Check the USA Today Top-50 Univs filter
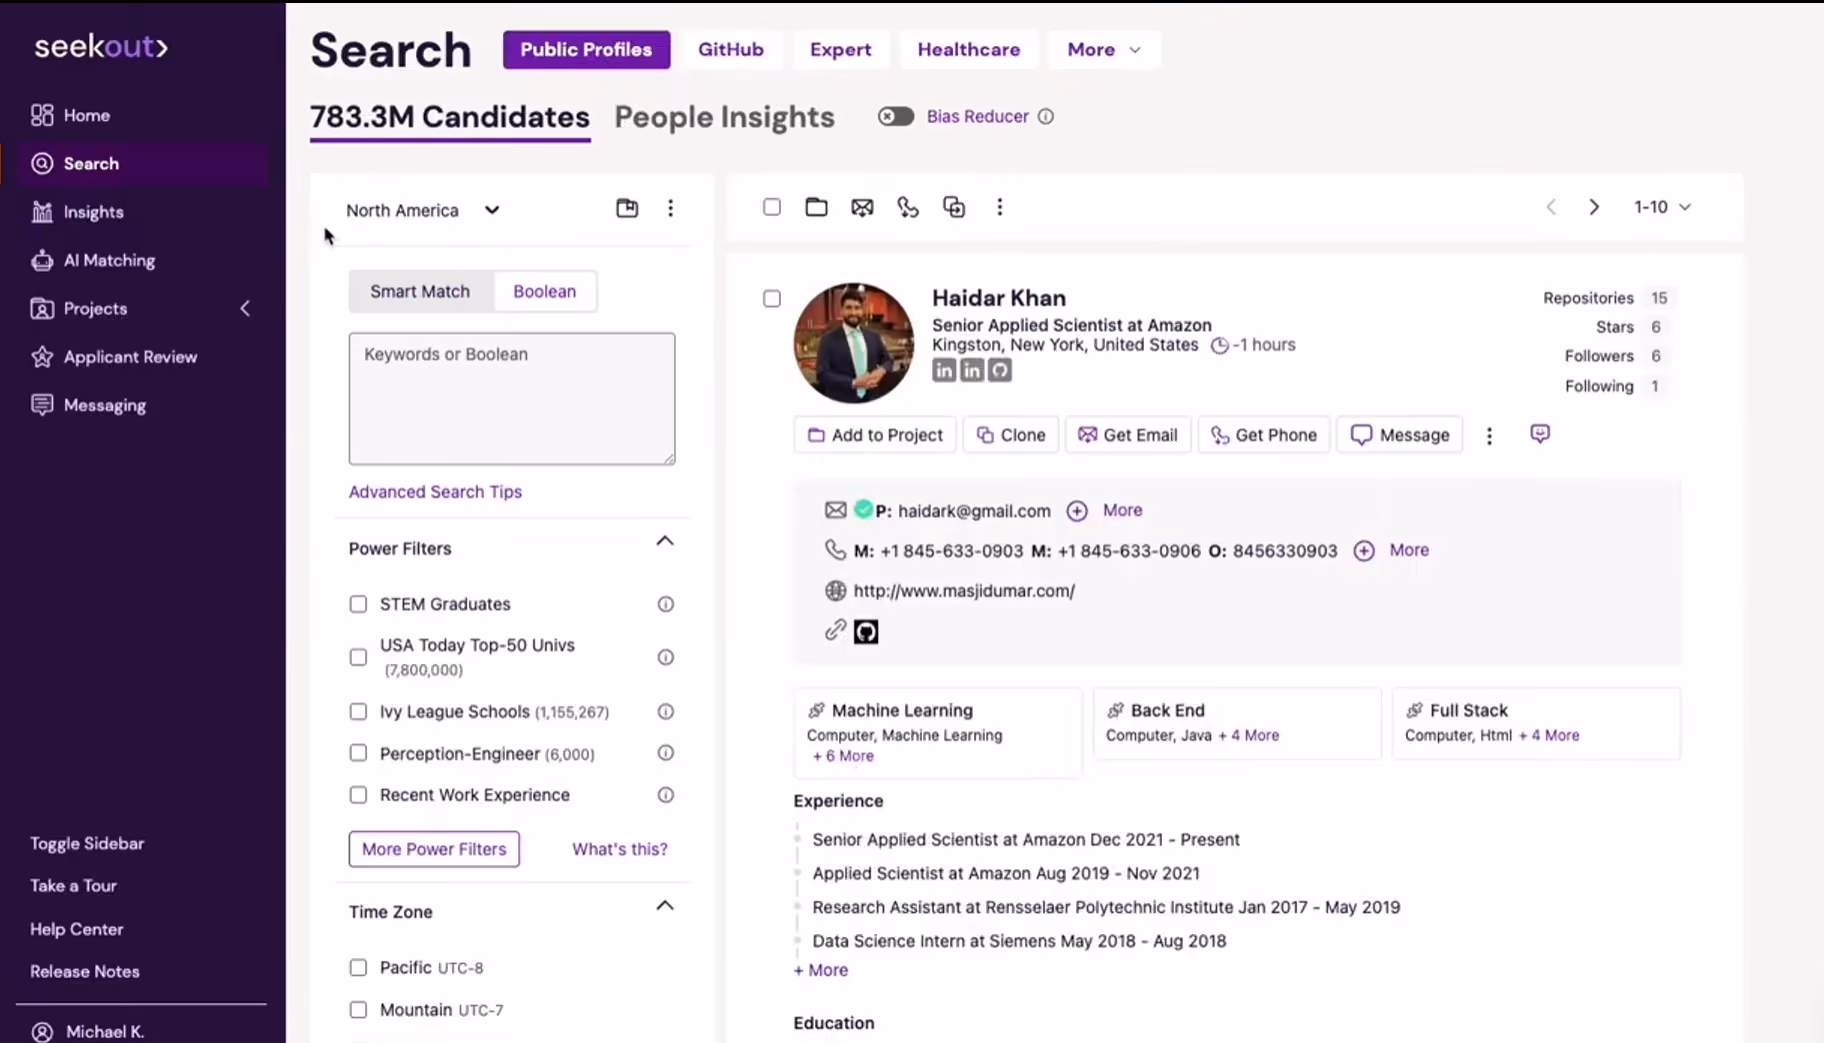 (x=358, y=657)
